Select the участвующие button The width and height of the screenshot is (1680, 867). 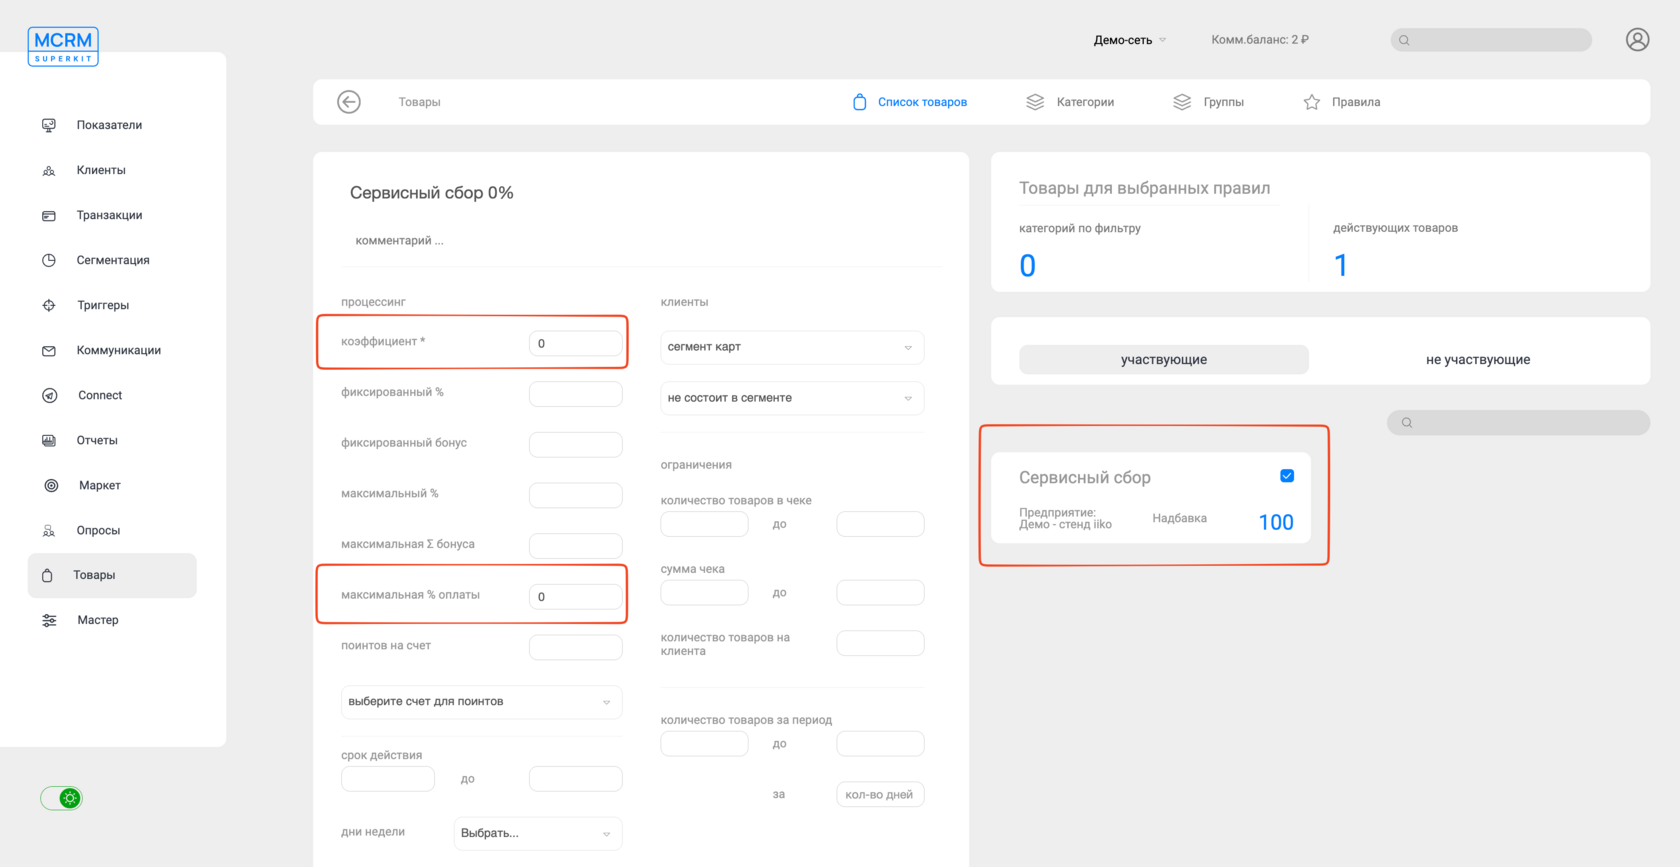[1163, 360]
